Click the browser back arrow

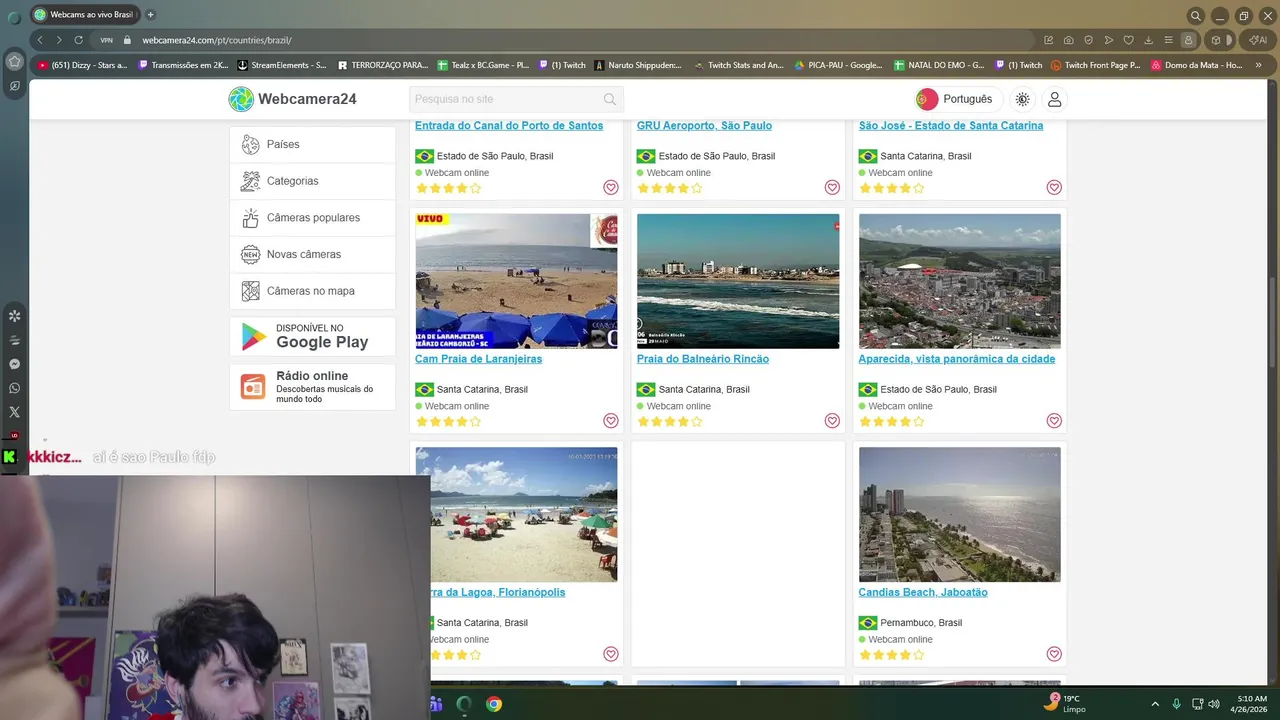coord(40,40)
